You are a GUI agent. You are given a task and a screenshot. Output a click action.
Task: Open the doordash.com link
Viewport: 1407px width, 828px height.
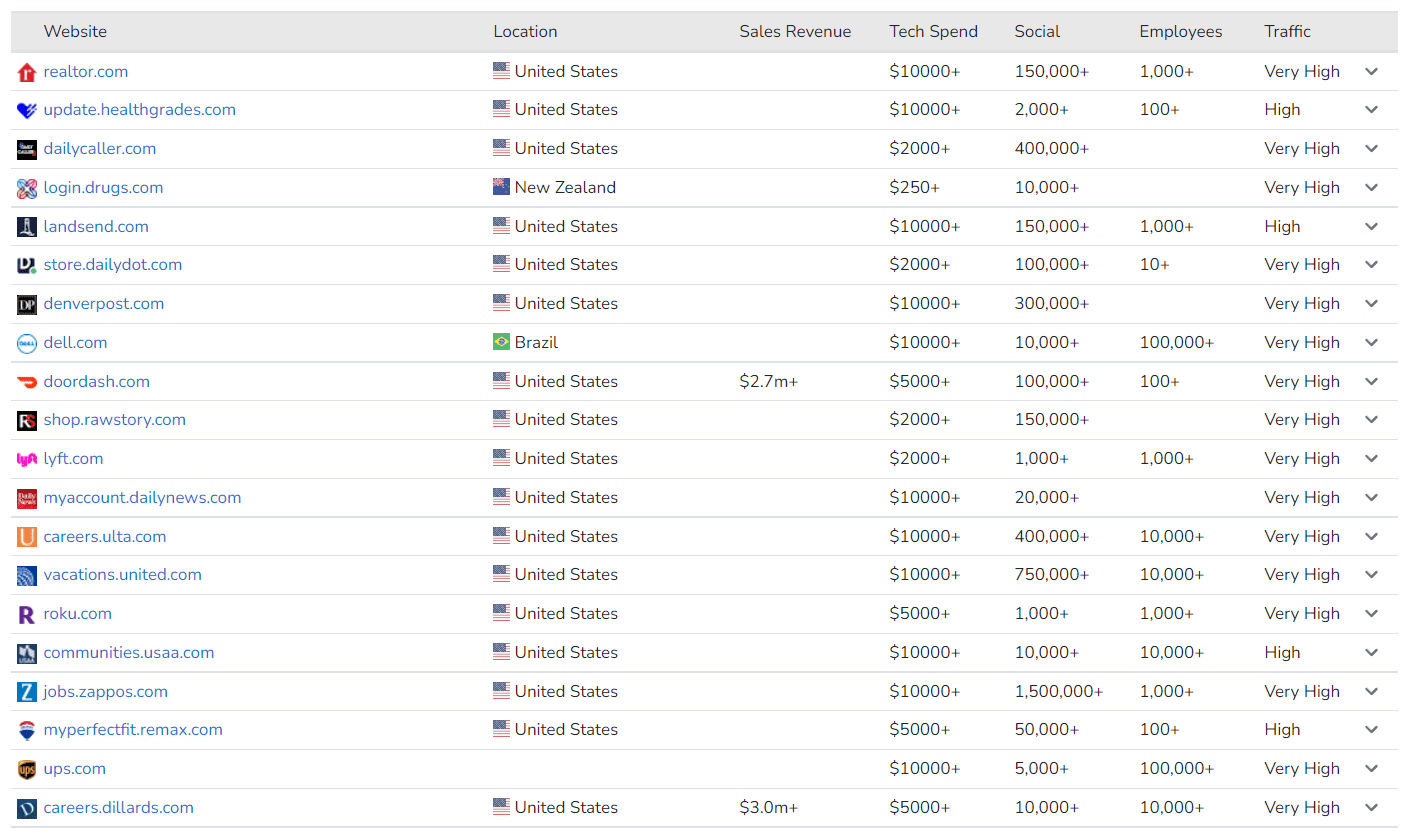(97, 382)
